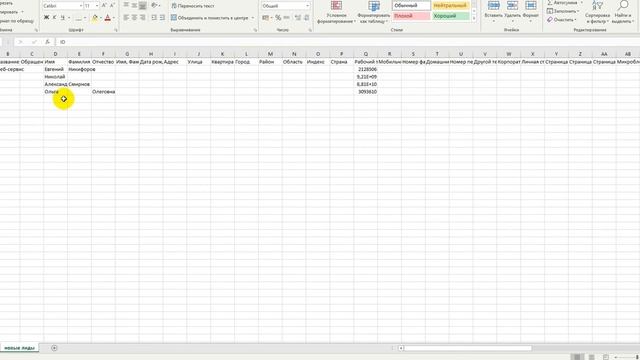The width and height of the screenshot is (640, 360).
Task: Align text to bottom edge
Action: [x=142, y=5]
